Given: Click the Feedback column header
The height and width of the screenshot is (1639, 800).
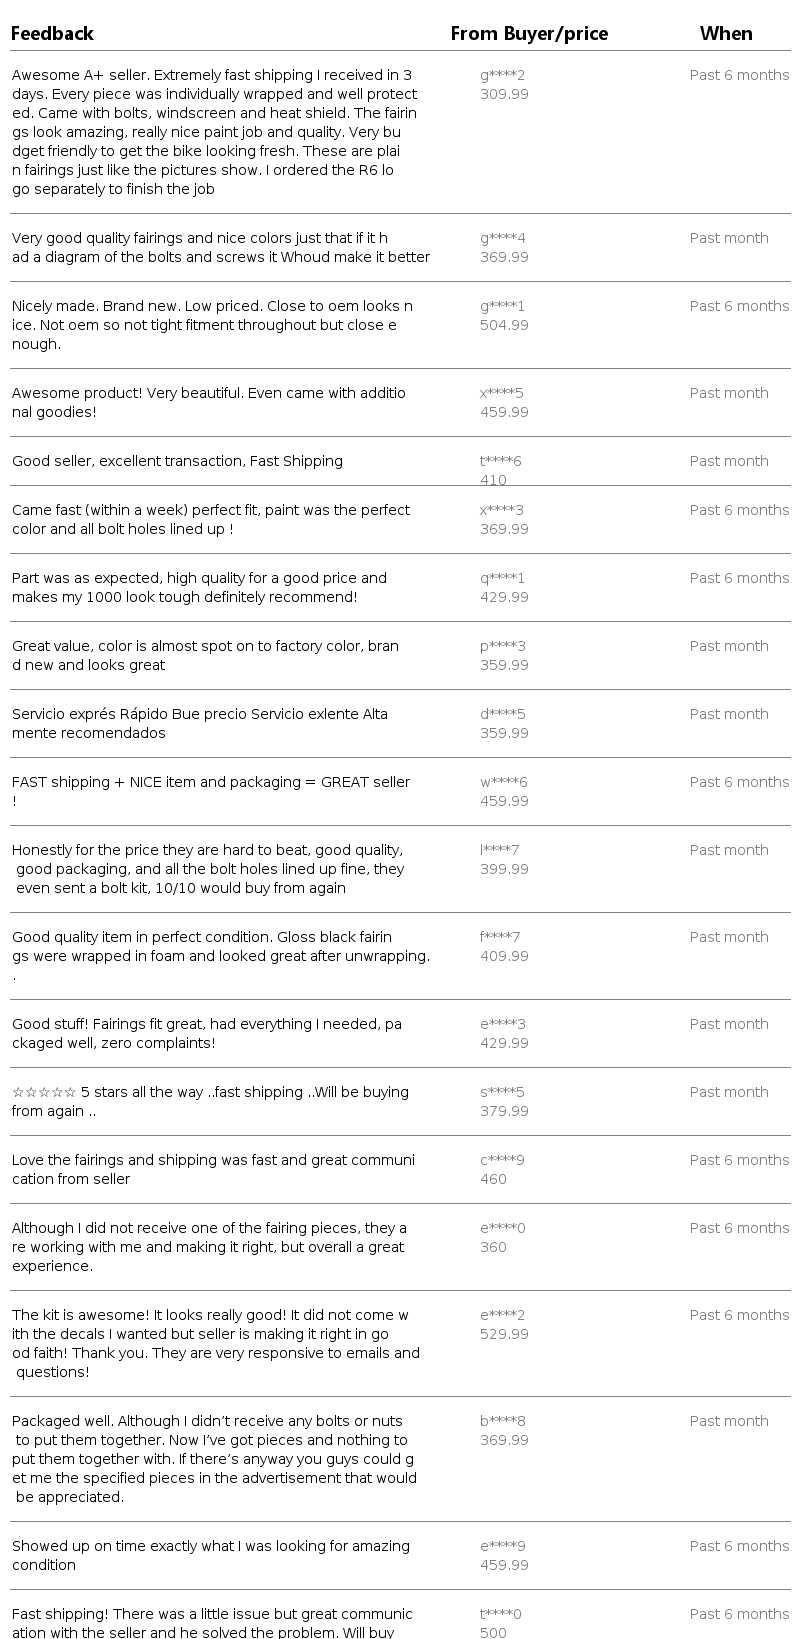Looking at the screenshot, I should point(52,34).
